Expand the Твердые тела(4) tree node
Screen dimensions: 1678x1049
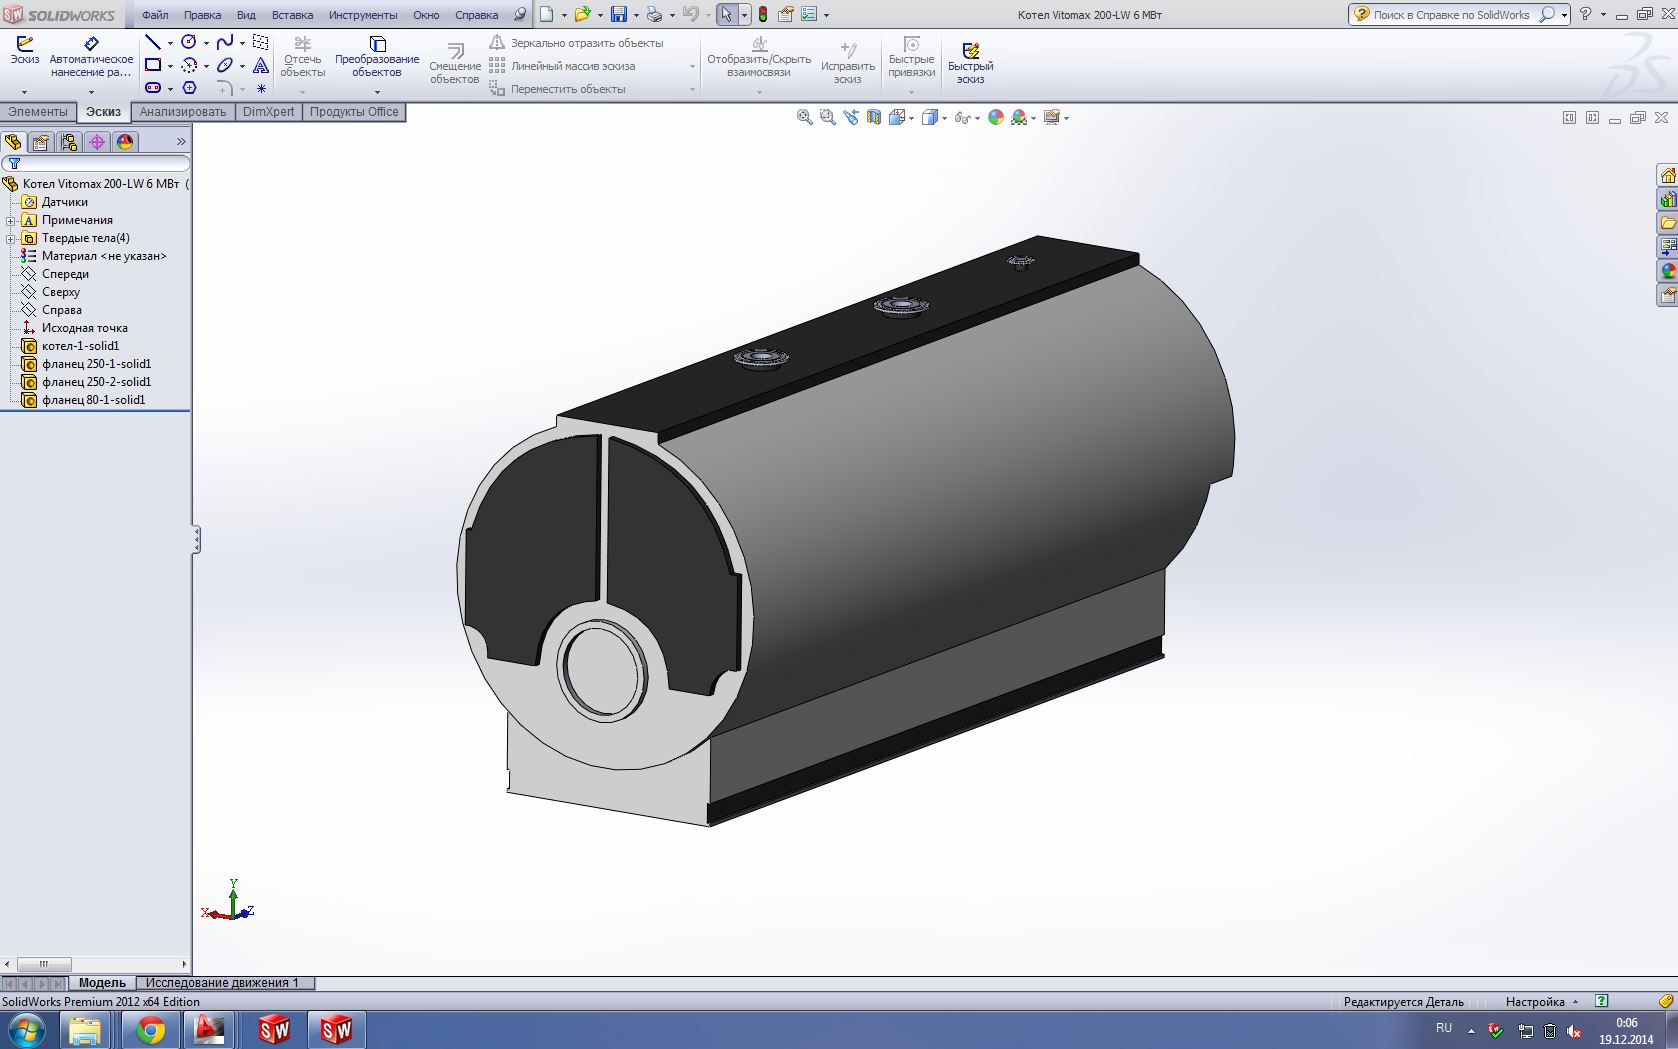tap(11, 238)
